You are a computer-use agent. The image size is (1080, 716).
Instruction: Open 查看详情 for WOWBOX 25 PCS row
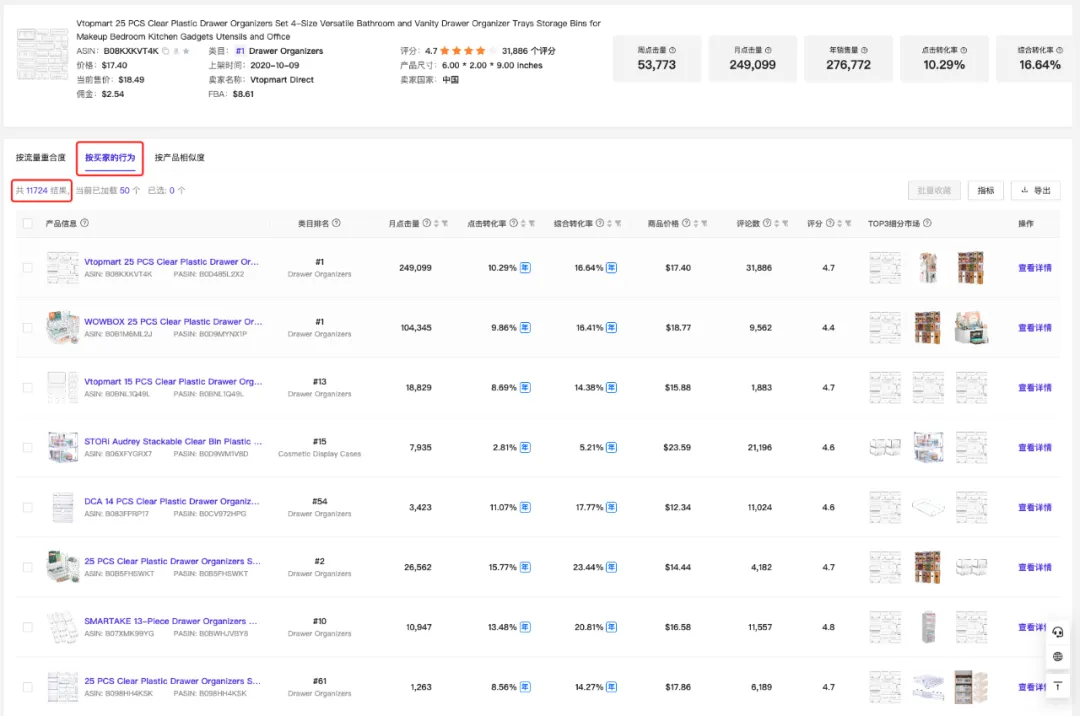click(1035, 328)
